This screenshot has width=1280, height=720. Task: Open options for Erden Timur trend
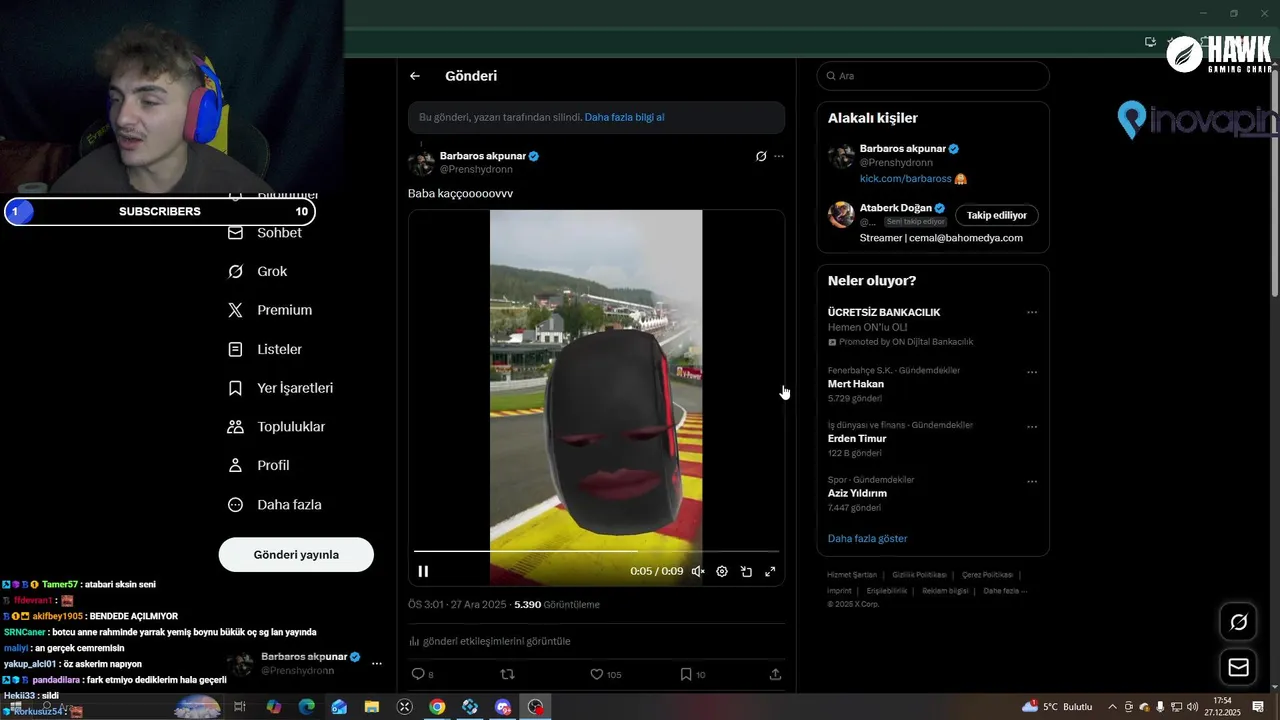click(1032, 427)
